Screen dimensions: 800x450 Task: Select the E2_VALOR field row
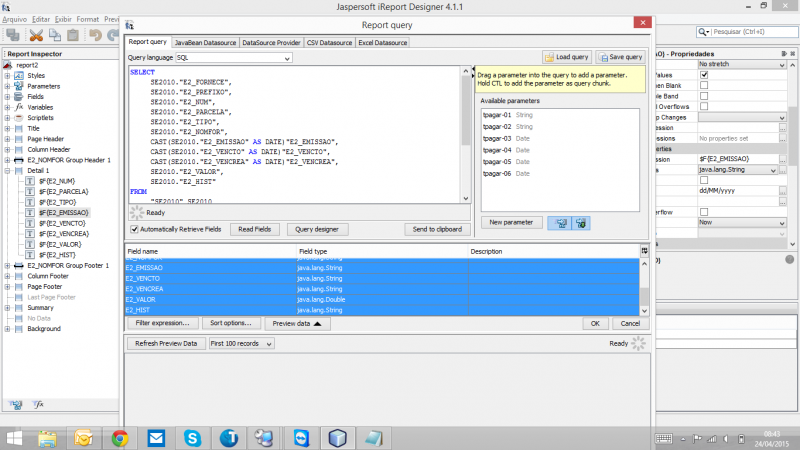(x=382, y=299)
